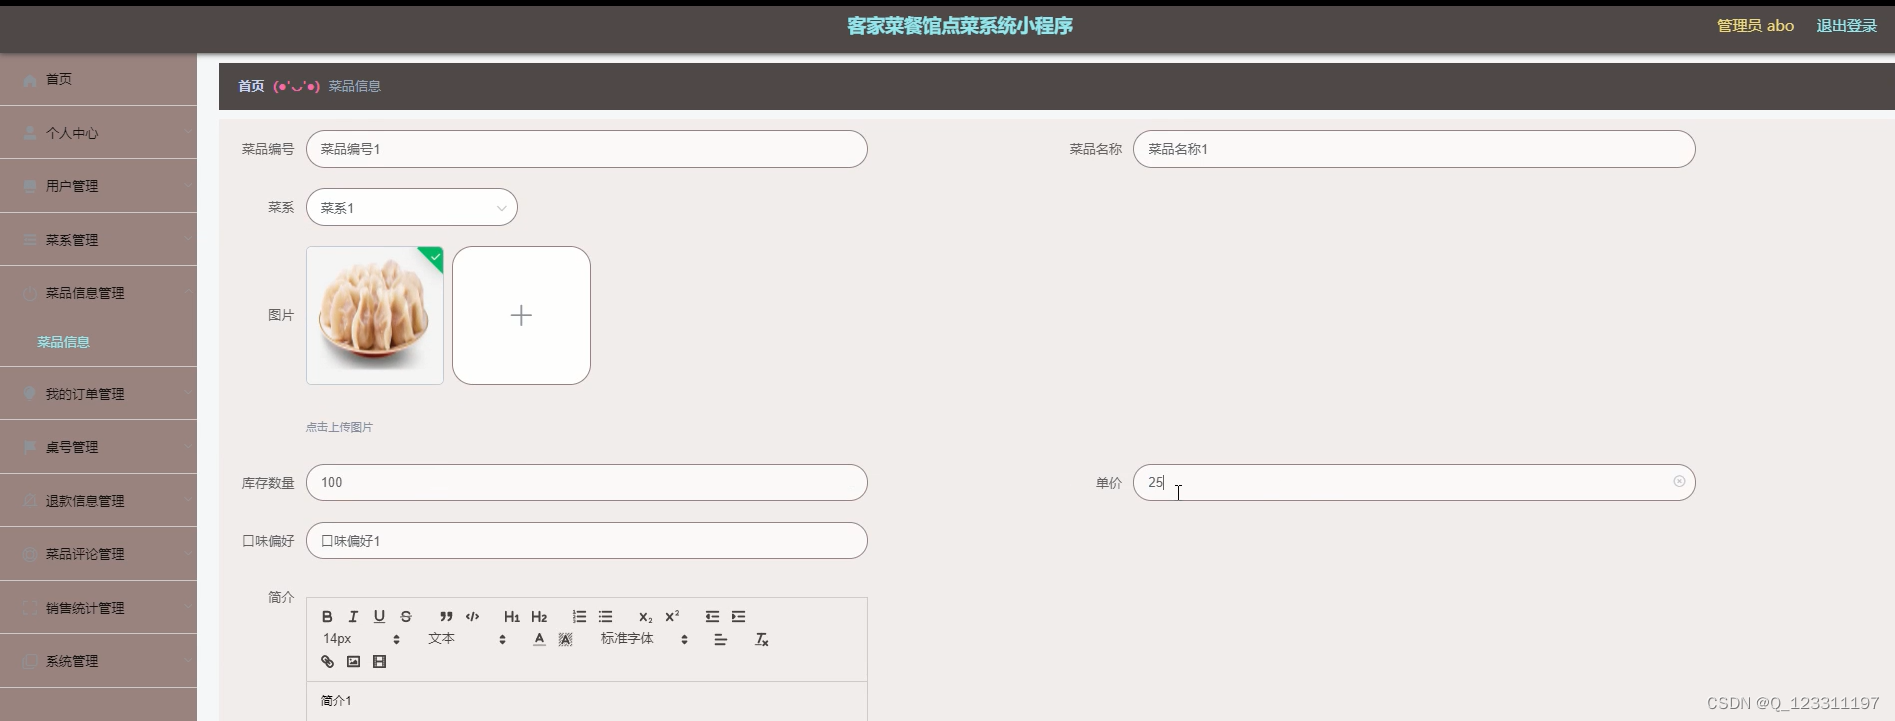Toggle italic formatting in editor
The height and width of the screenshot is (721, 1895).
pos(353,617)
